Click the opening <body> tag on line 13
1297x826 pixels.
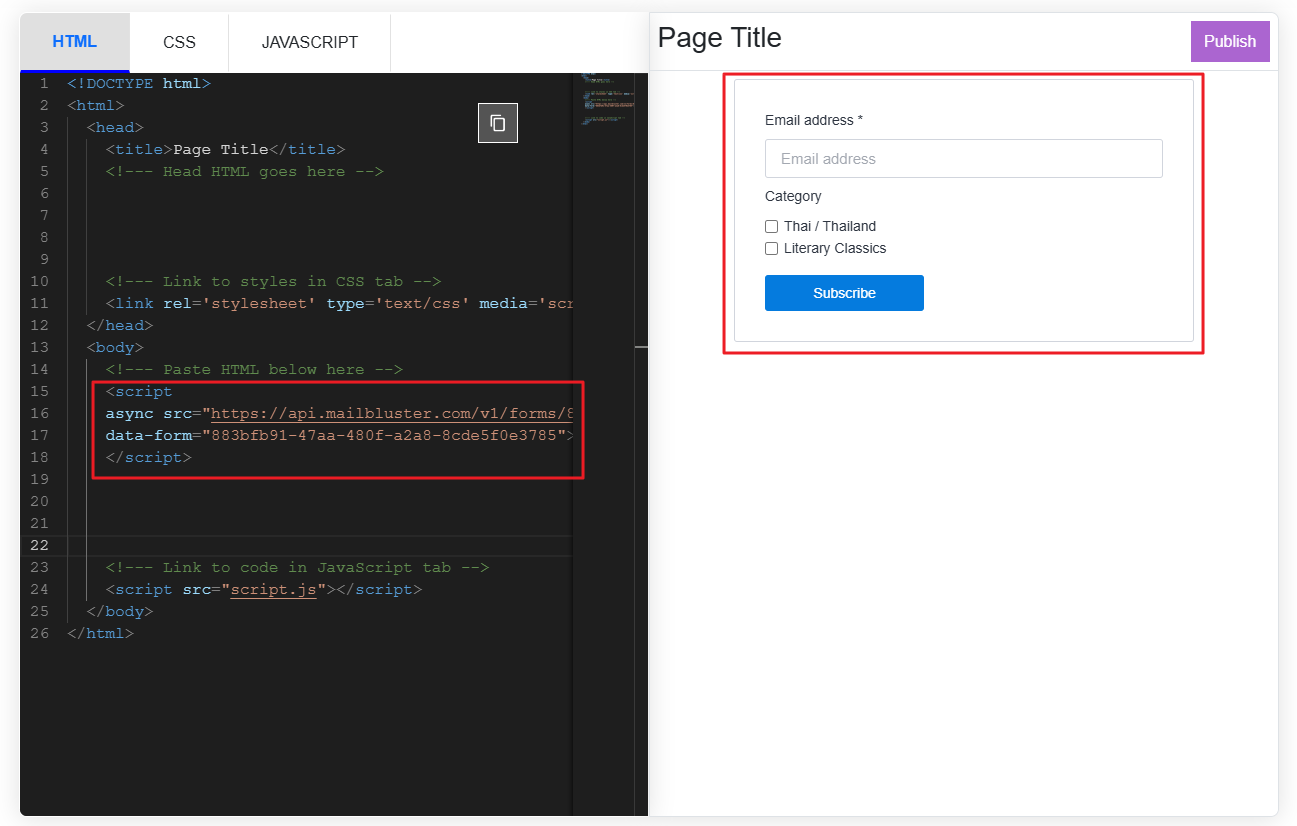(115, 347)
